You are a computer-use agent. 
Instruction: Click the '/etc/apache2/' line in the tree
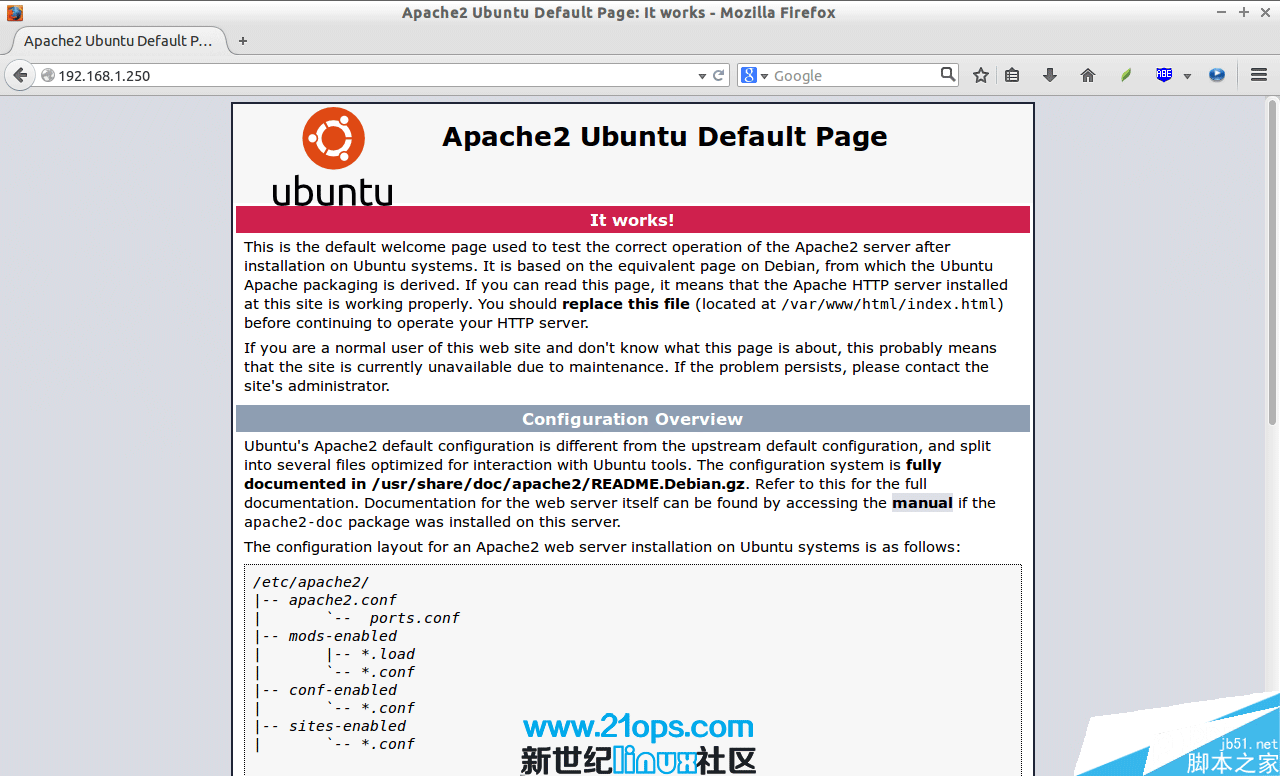(311, 582)
